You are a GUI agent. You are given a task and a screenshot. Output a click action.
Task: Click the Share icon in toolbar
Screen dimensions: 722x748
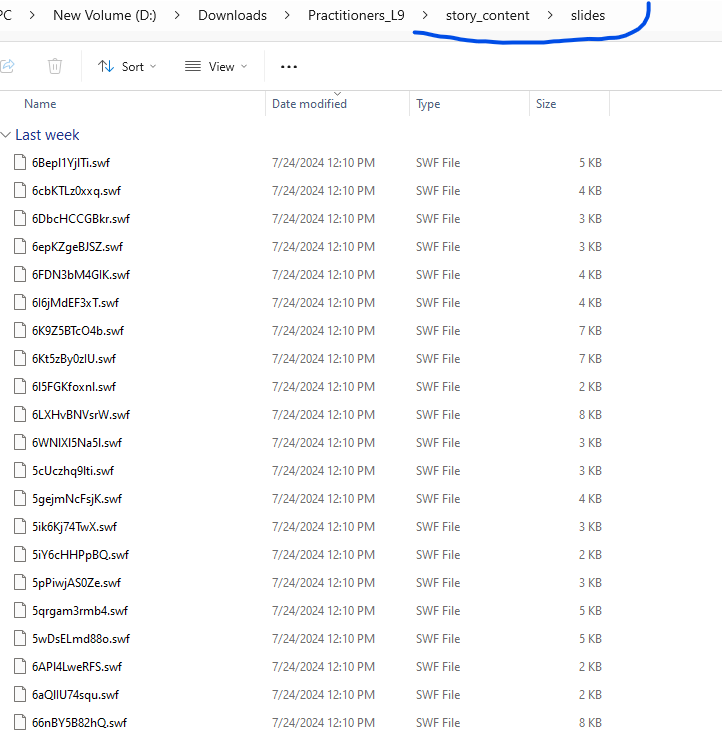7,66
